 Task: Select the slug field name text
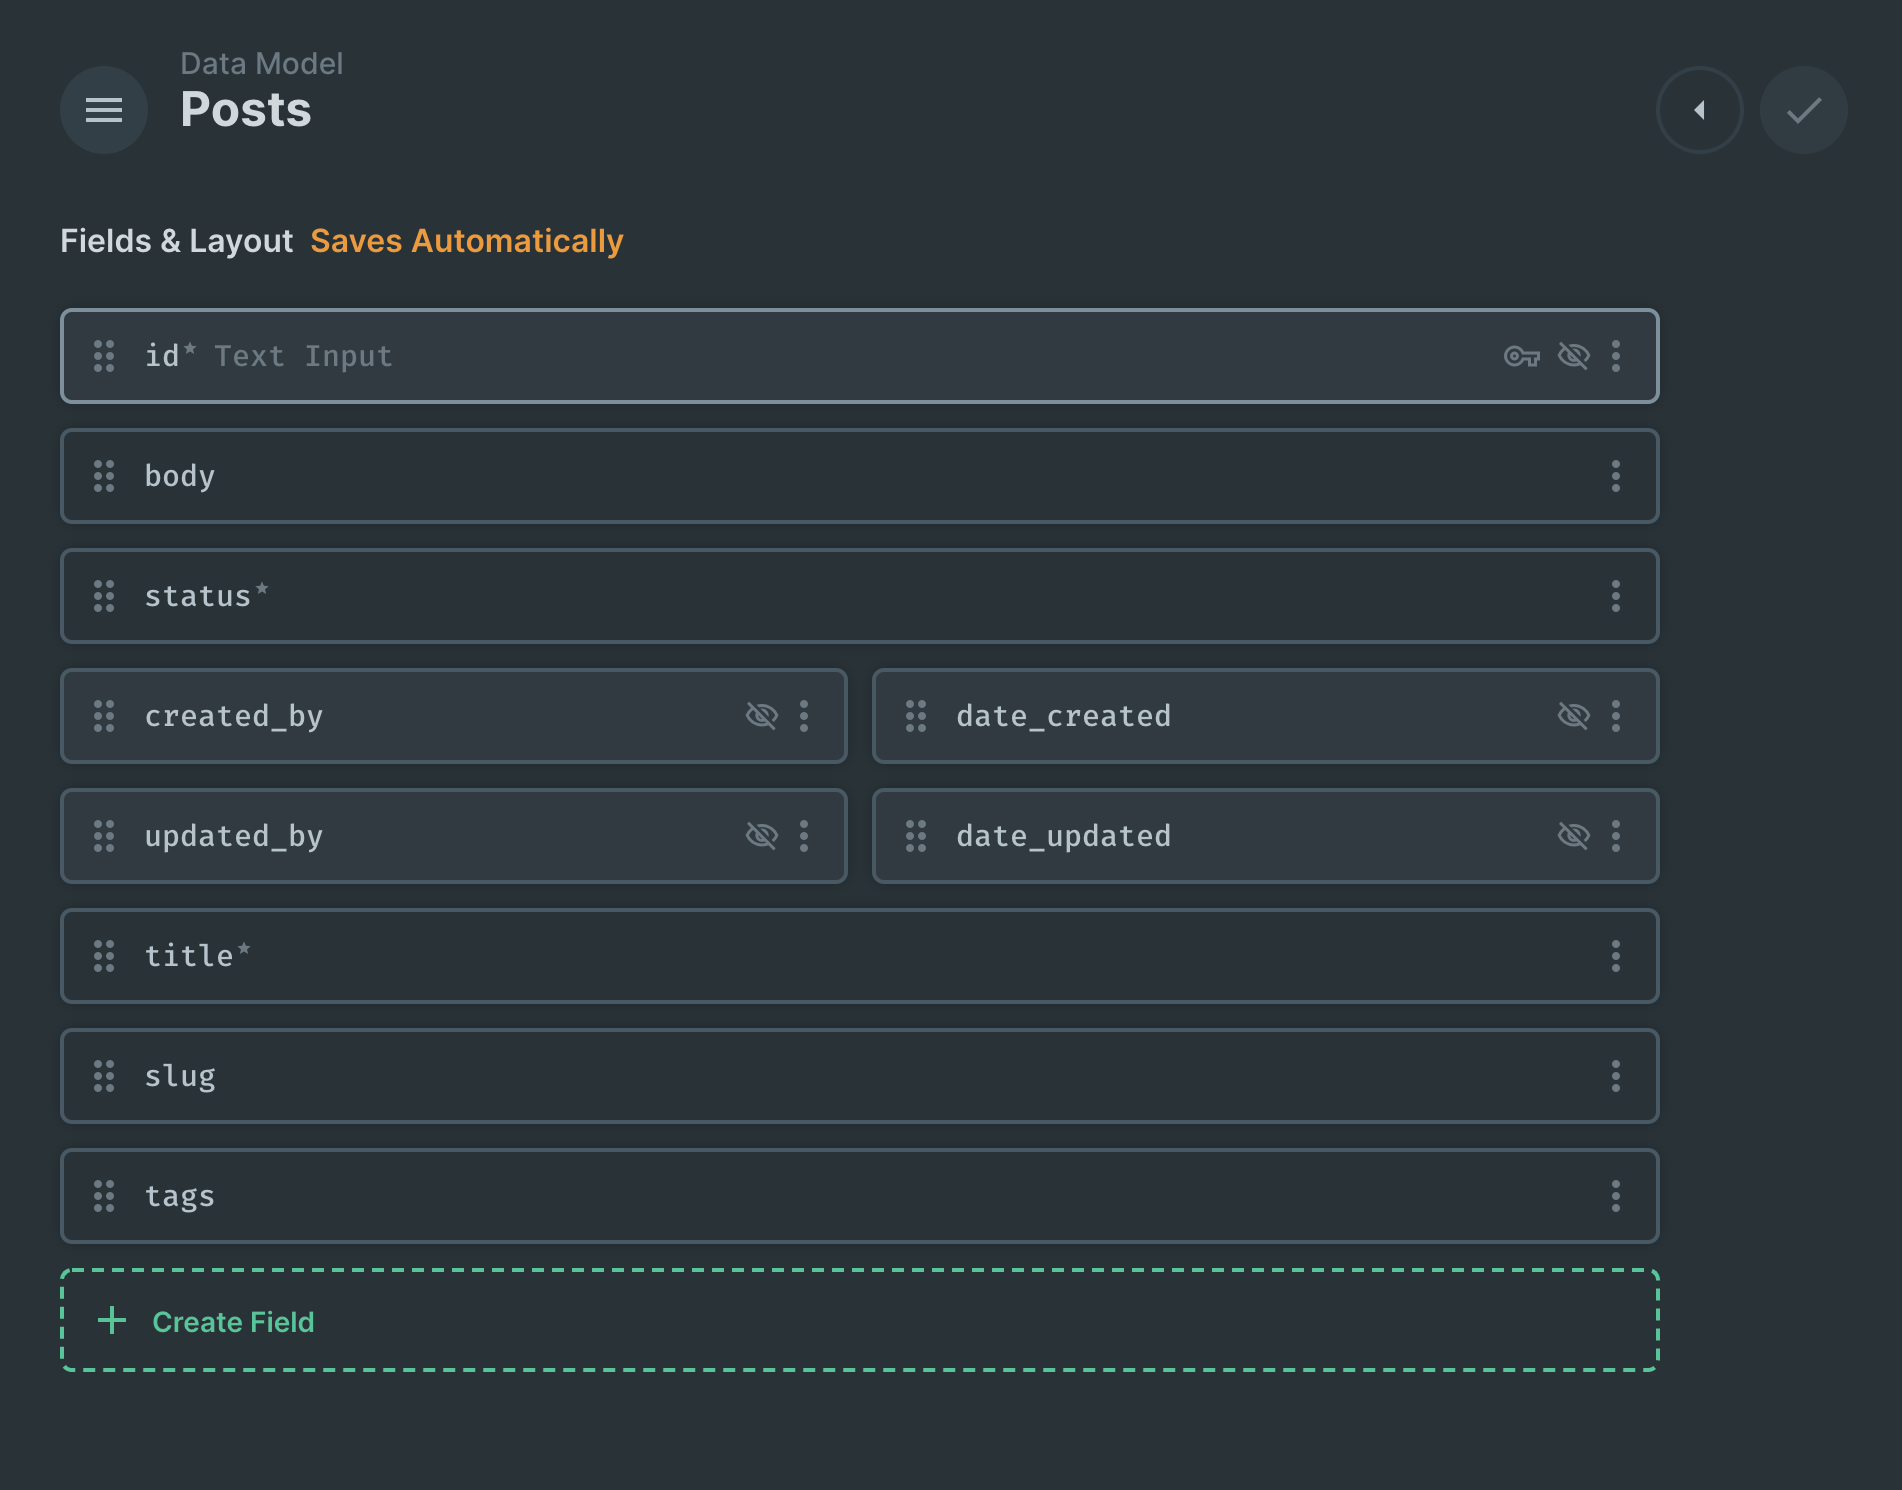coord(180,1077)
